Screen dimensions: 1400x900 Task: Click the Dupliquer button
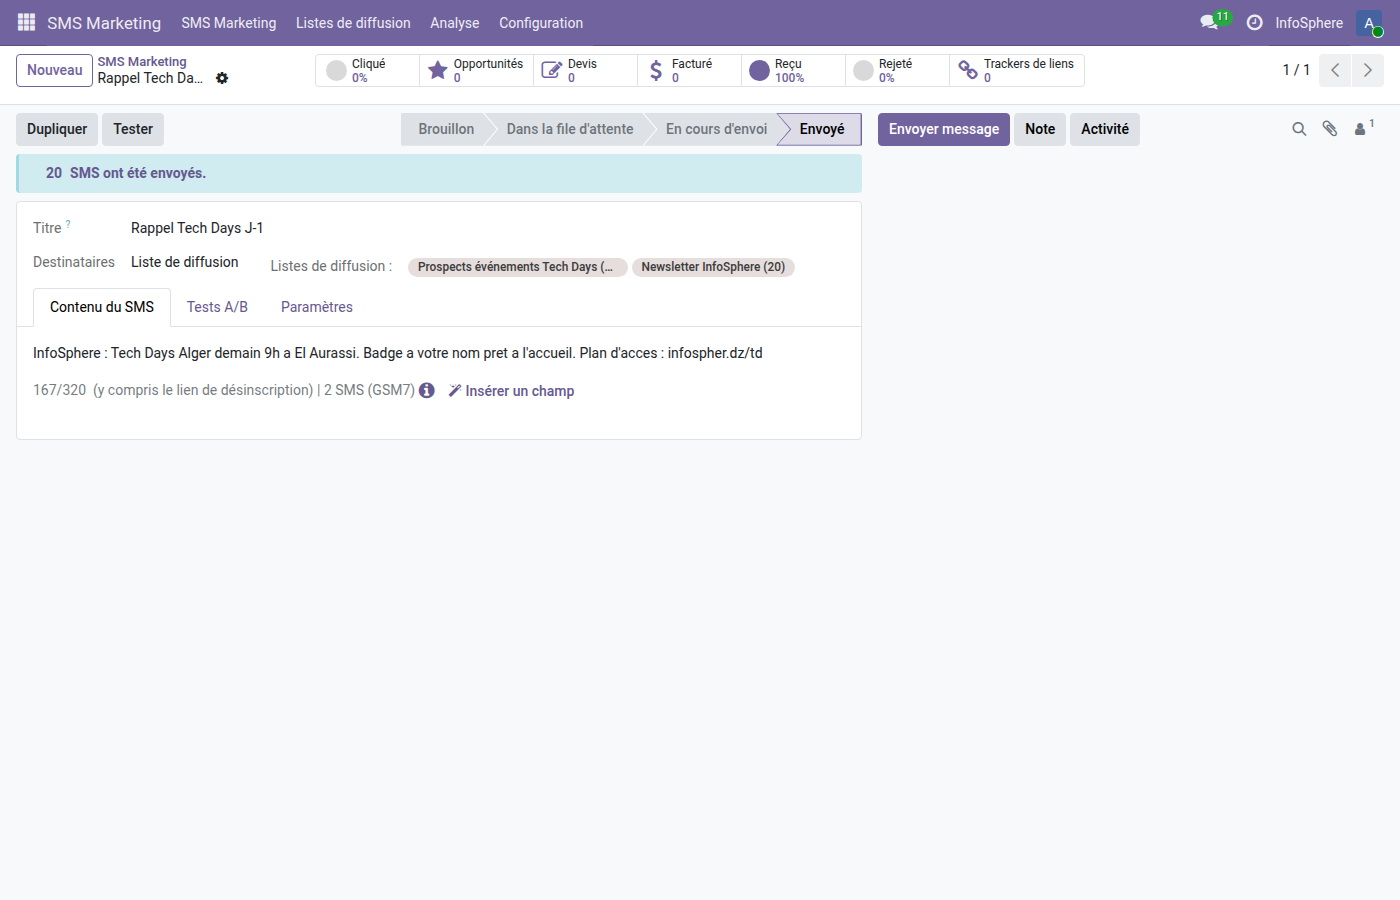pos(57,129)
